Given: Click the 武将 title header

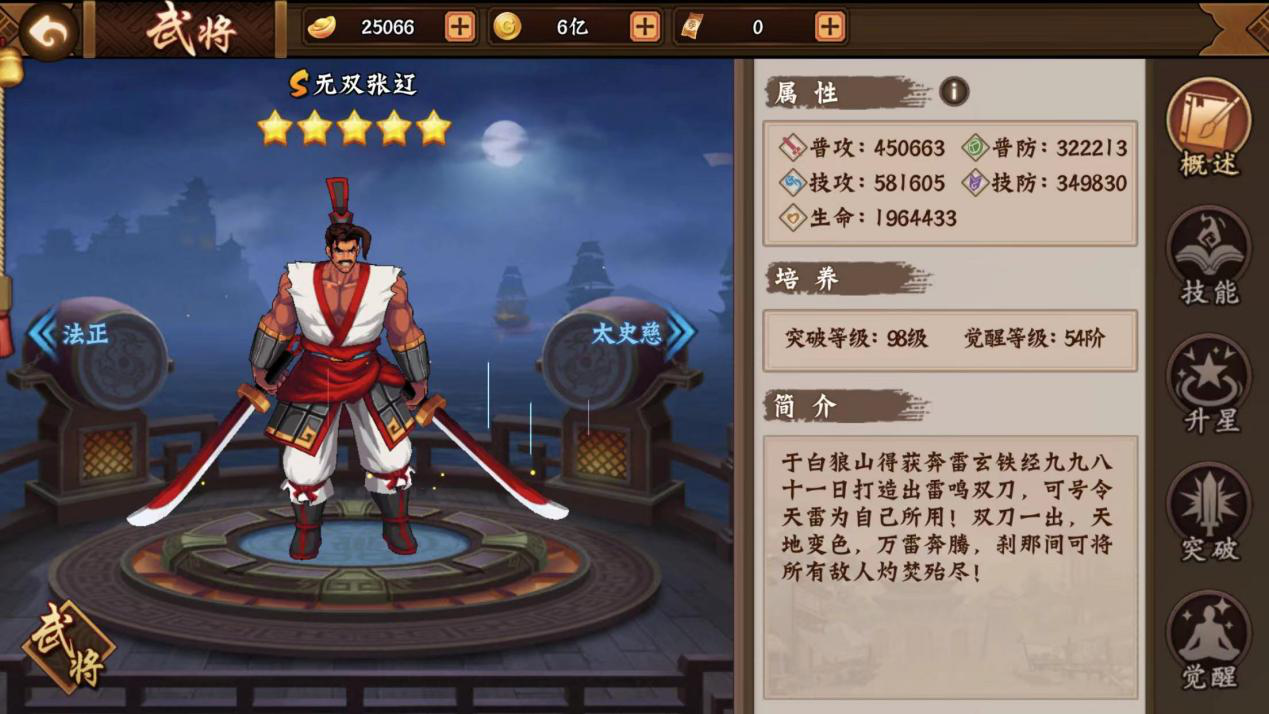Looking at the screenshot, I should (x=190, y=31).
